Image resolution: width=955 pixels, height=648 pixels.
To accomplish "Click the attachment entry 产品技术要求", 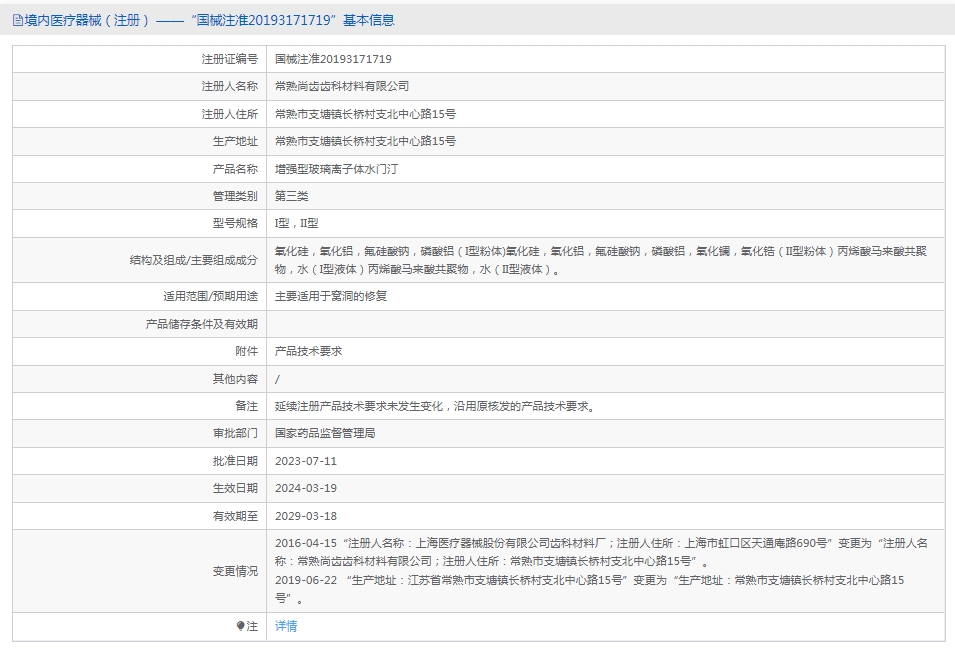I will [x=308, y=351].
